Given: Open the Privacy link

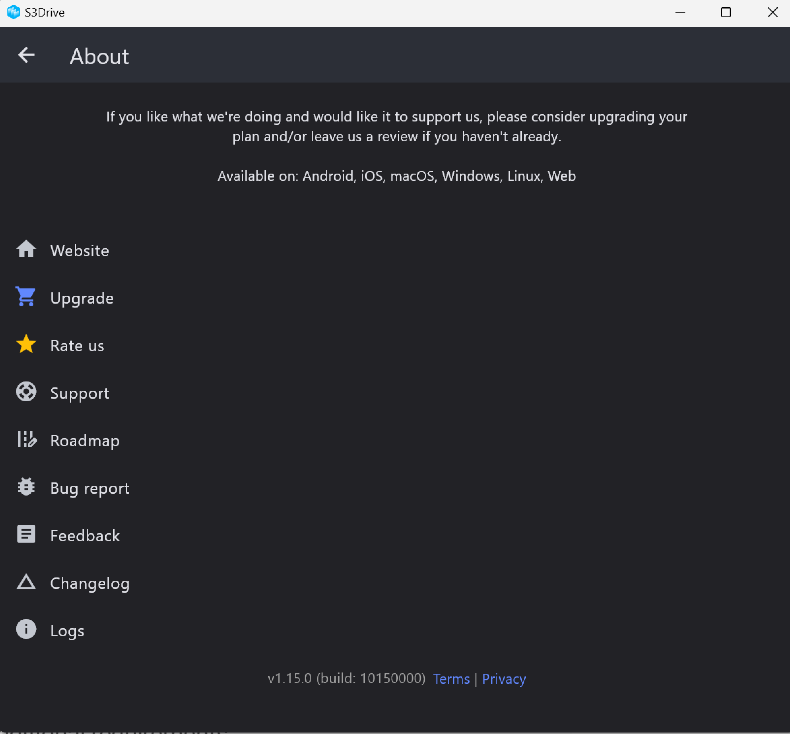Looking at the screenshot, I should pos(504,679).
